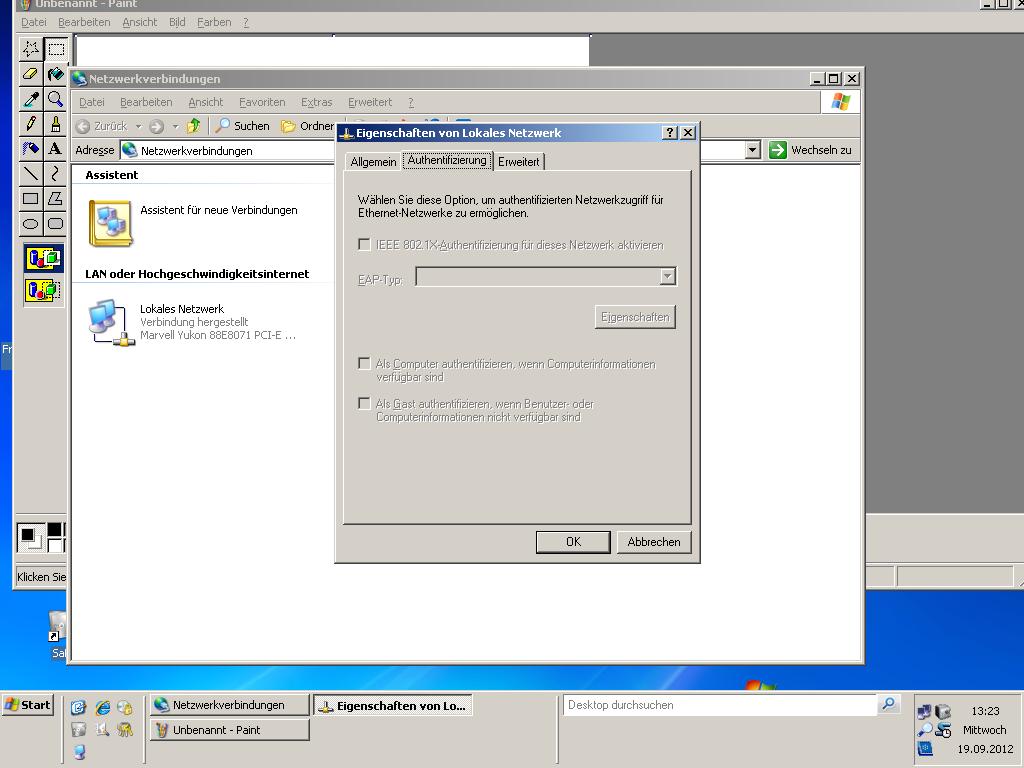Click the Desktop durchsuchen search field
The image size is (1024, 768).
click(720, 705)
